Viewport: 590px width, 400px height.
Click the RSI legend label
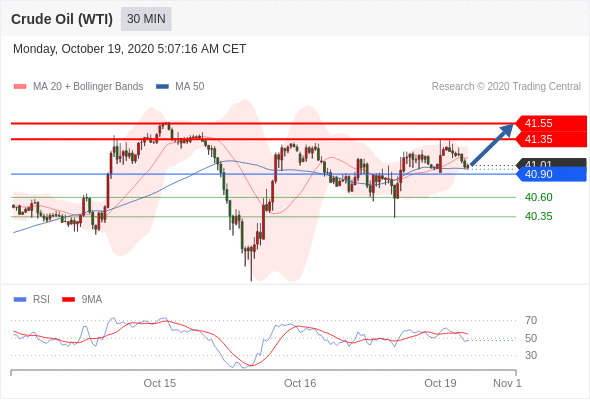point(41,300)
